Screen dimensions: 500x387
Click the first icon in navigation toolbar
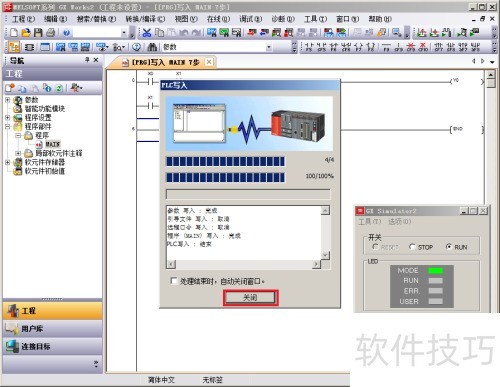[x=10, y=88]
